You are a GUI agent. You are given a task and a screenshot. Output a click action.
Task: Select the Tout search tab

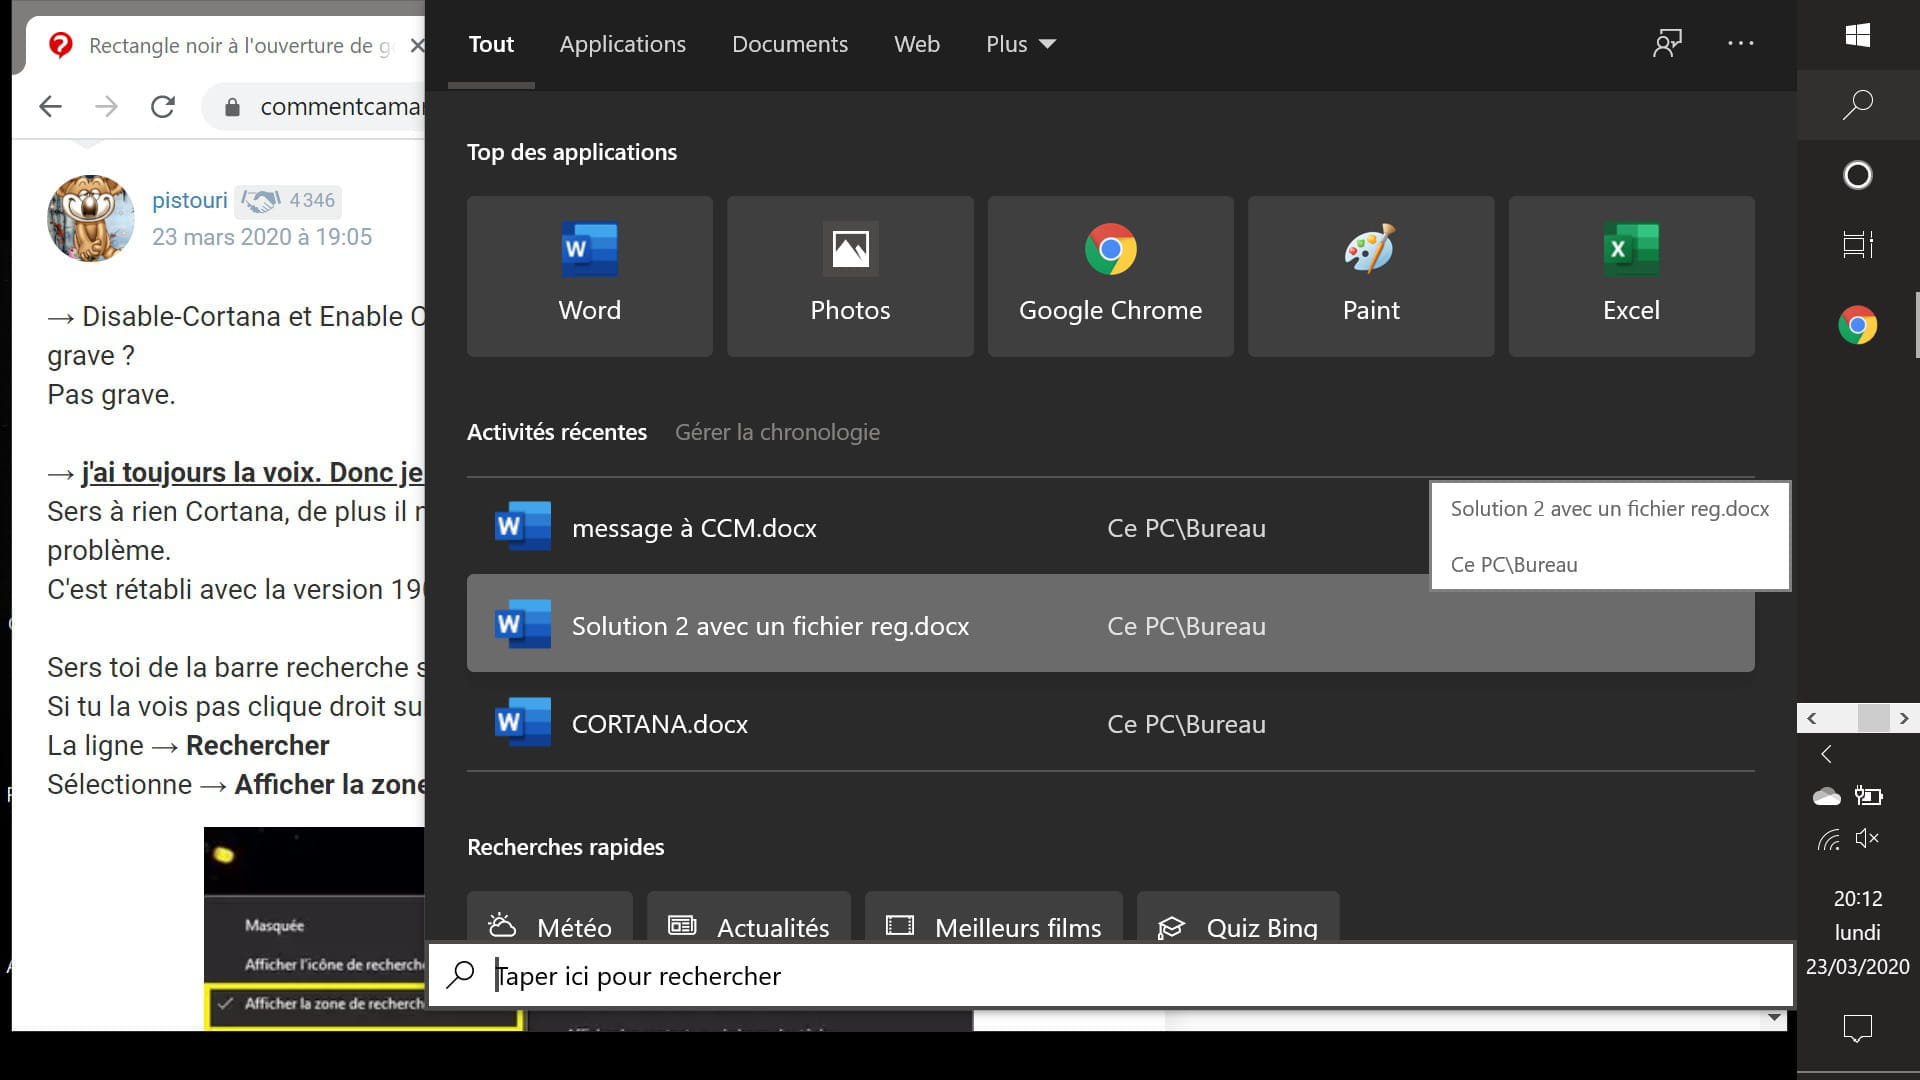tap(491, 44)
